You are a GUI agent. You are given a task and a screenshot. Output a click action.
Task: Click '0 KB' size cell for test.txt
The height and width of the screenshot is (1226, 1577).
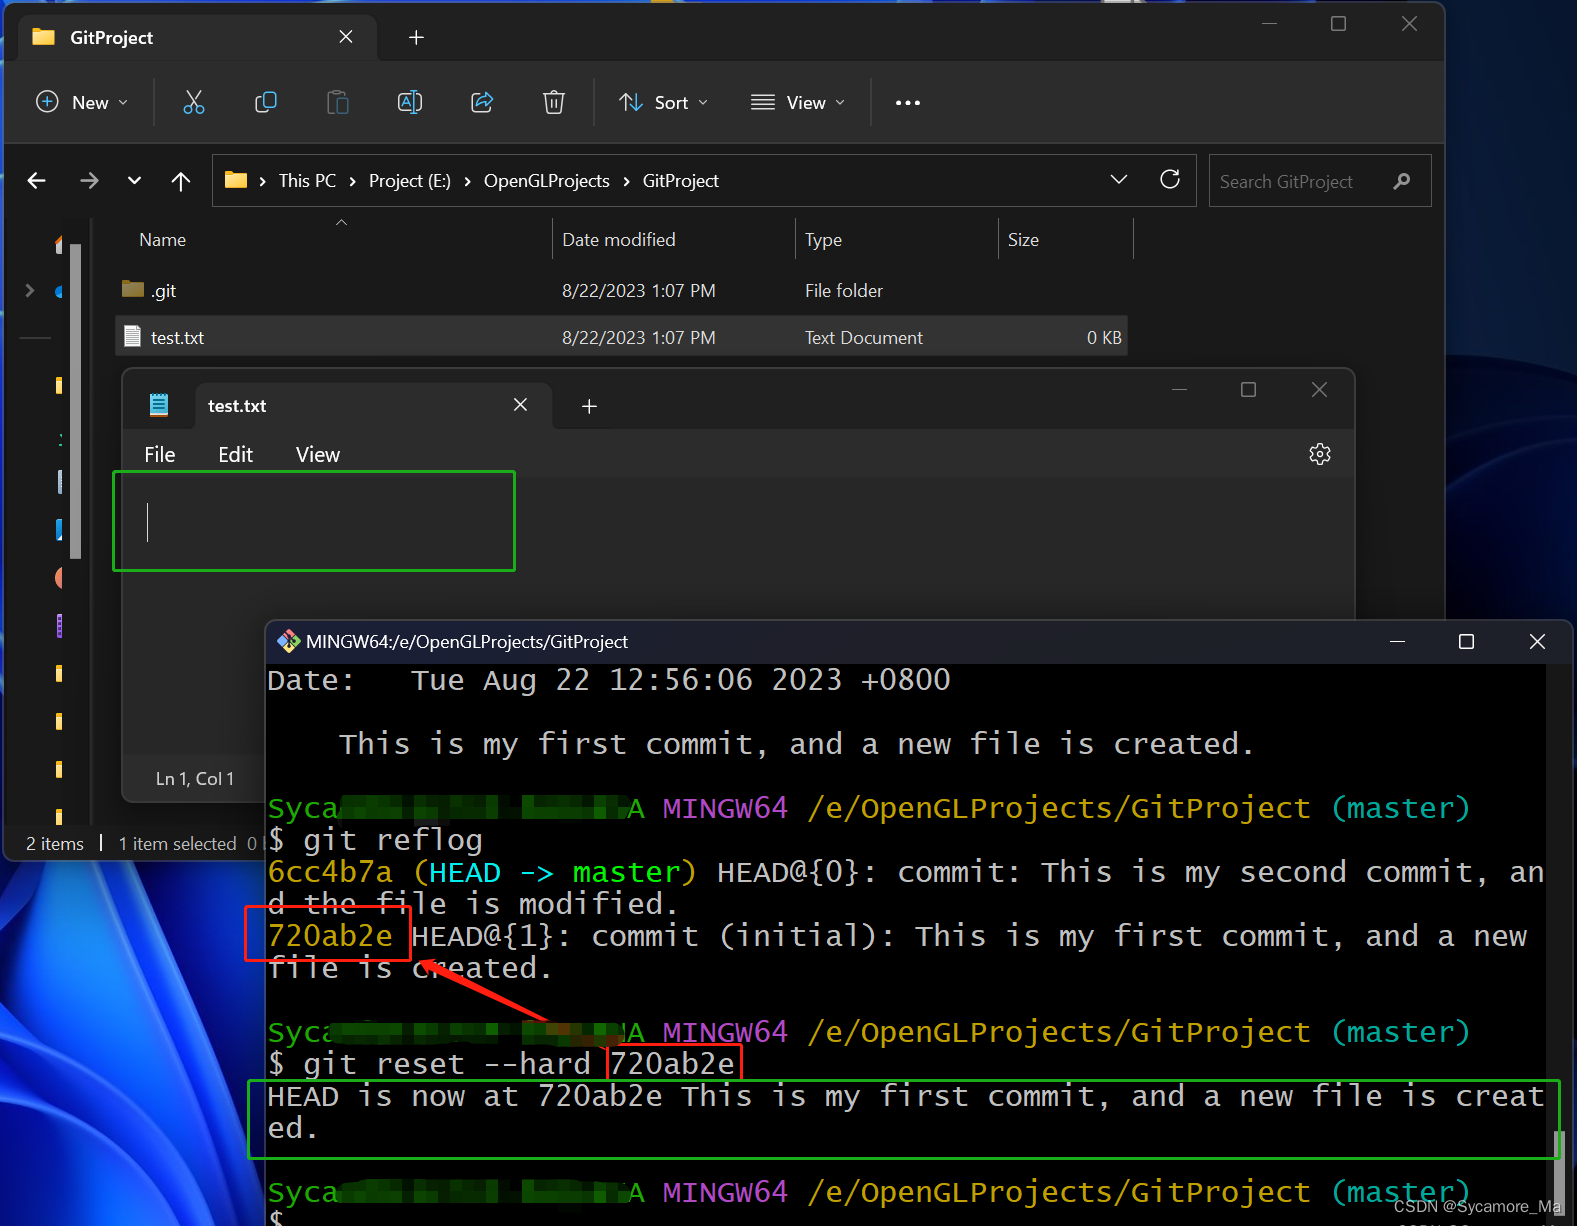point(1104,338)
